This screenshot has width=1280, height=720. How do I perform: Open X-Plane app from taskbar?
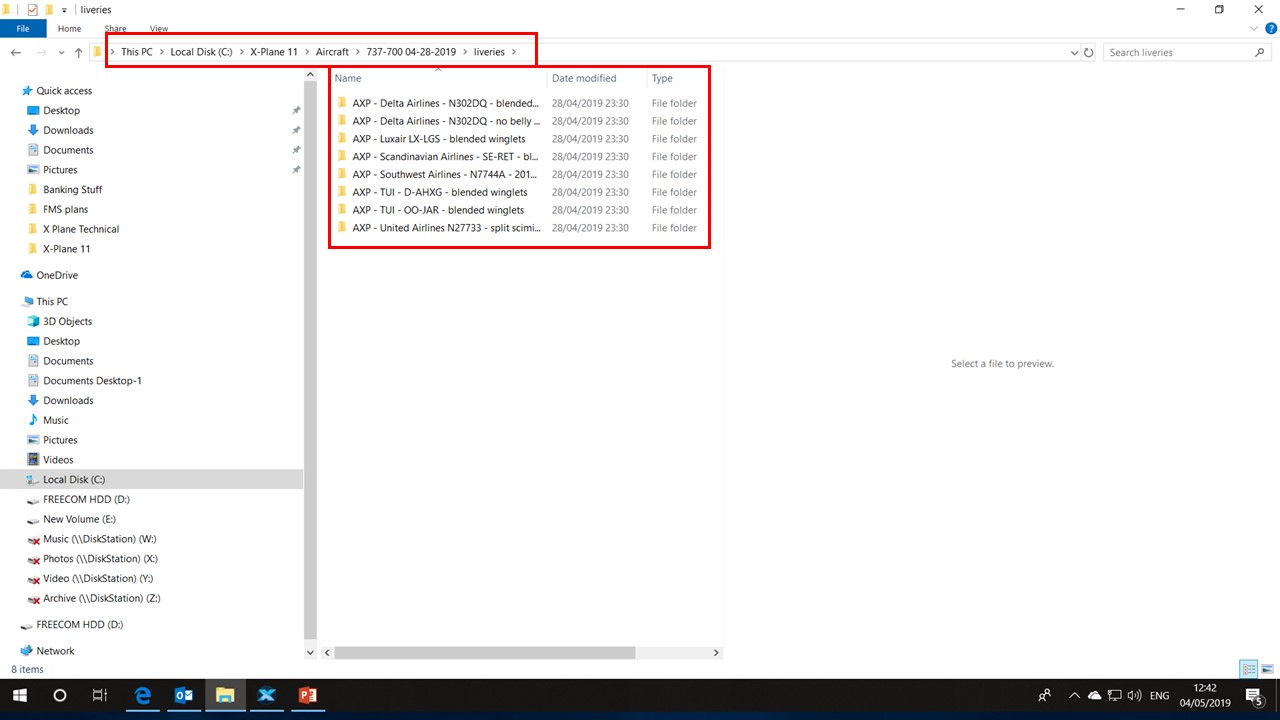tap(266, 695)
